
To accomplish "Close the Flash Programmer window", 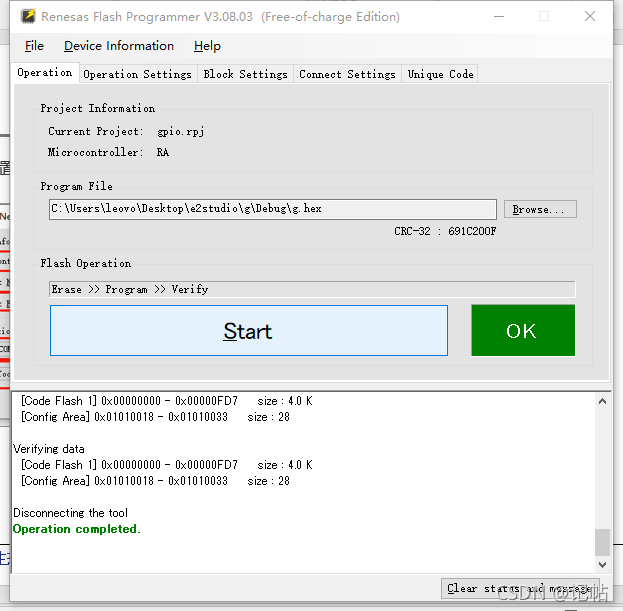I will pyautogui.click(x=590, y=17).
